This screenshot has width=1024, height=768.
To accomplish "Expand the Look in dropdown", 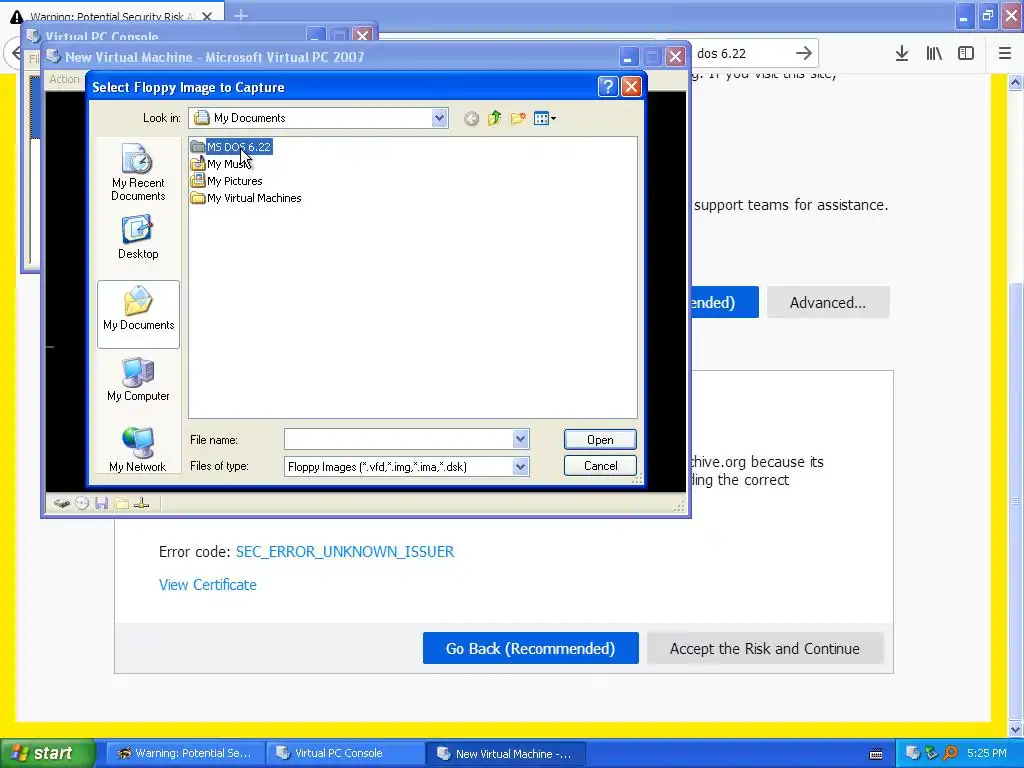I will (439, 118).
